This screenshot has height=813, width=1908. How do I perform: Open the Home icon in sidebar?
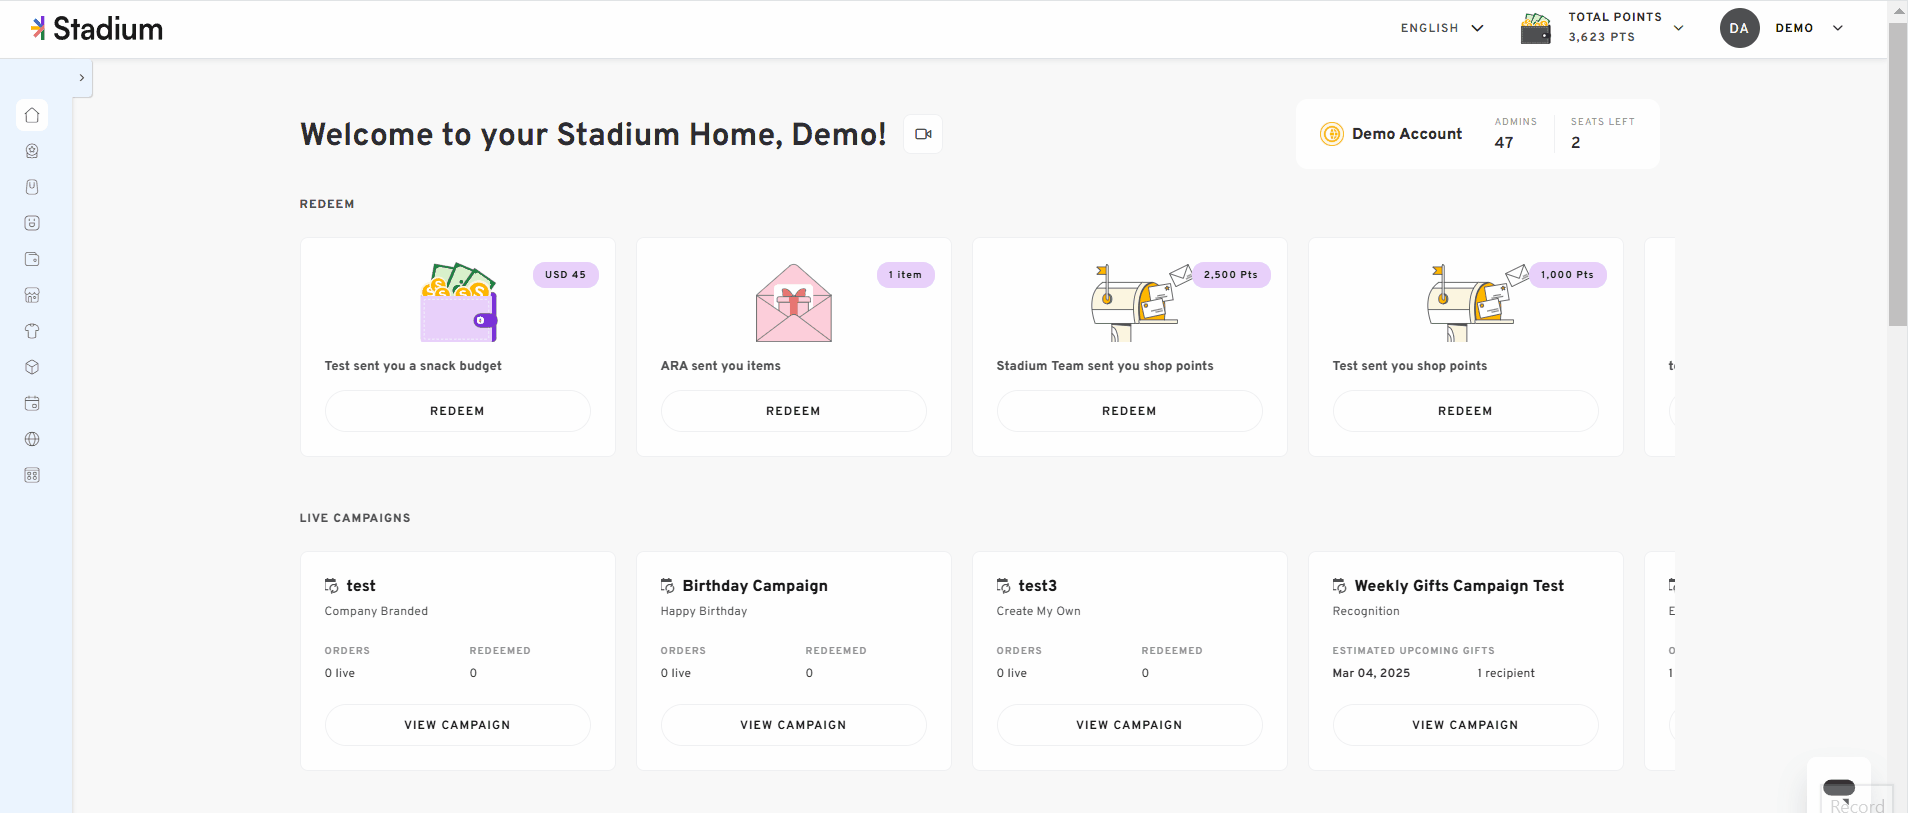point(32,115)
